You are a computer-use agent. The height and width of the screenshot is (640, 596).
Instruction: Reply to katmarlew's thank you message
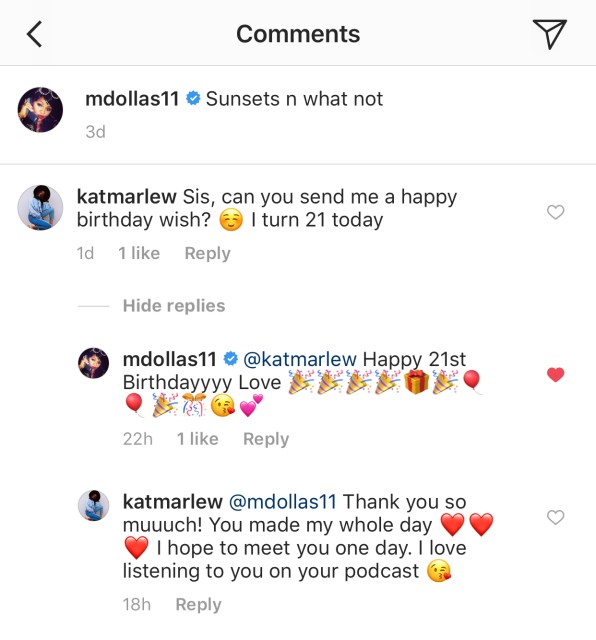[198, 604]
